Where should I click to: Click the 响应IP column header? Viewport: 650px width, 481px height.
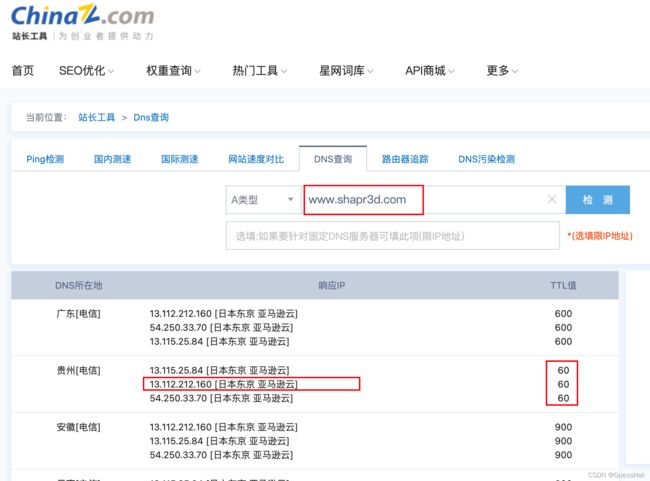[331, 285]
